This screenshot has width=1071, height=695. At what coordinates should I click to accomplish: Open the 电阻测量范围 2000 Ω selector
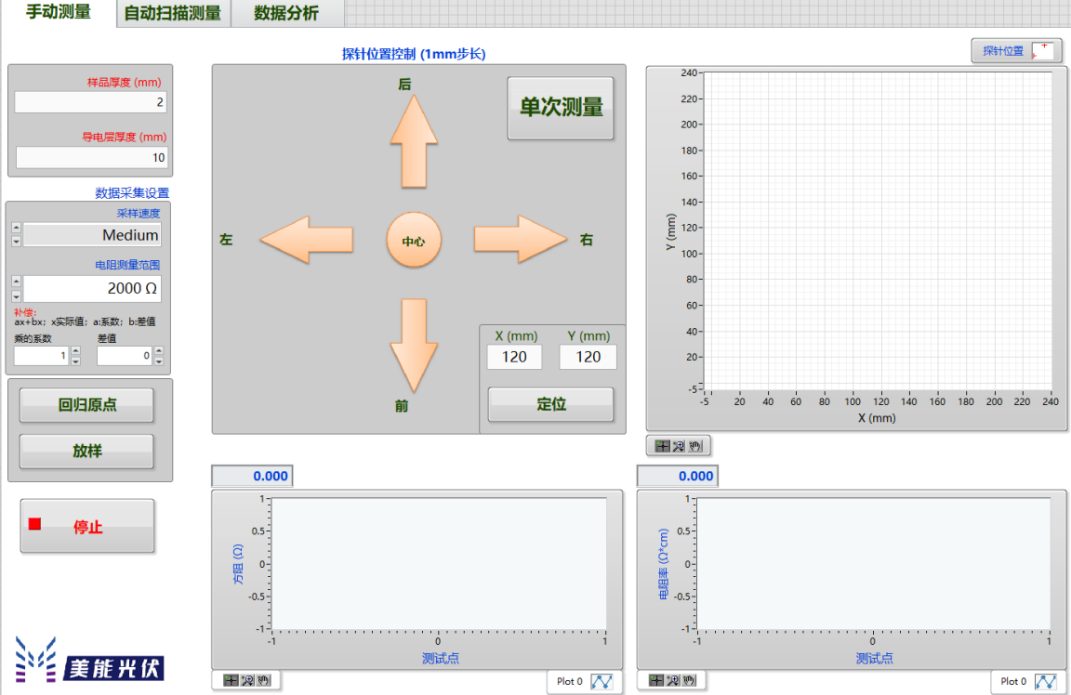pos(92,289)
